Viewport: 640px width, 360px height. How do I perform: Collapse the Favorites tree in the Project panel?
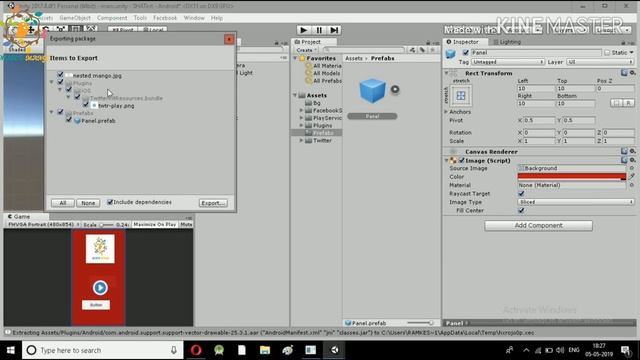coord(295,58)
